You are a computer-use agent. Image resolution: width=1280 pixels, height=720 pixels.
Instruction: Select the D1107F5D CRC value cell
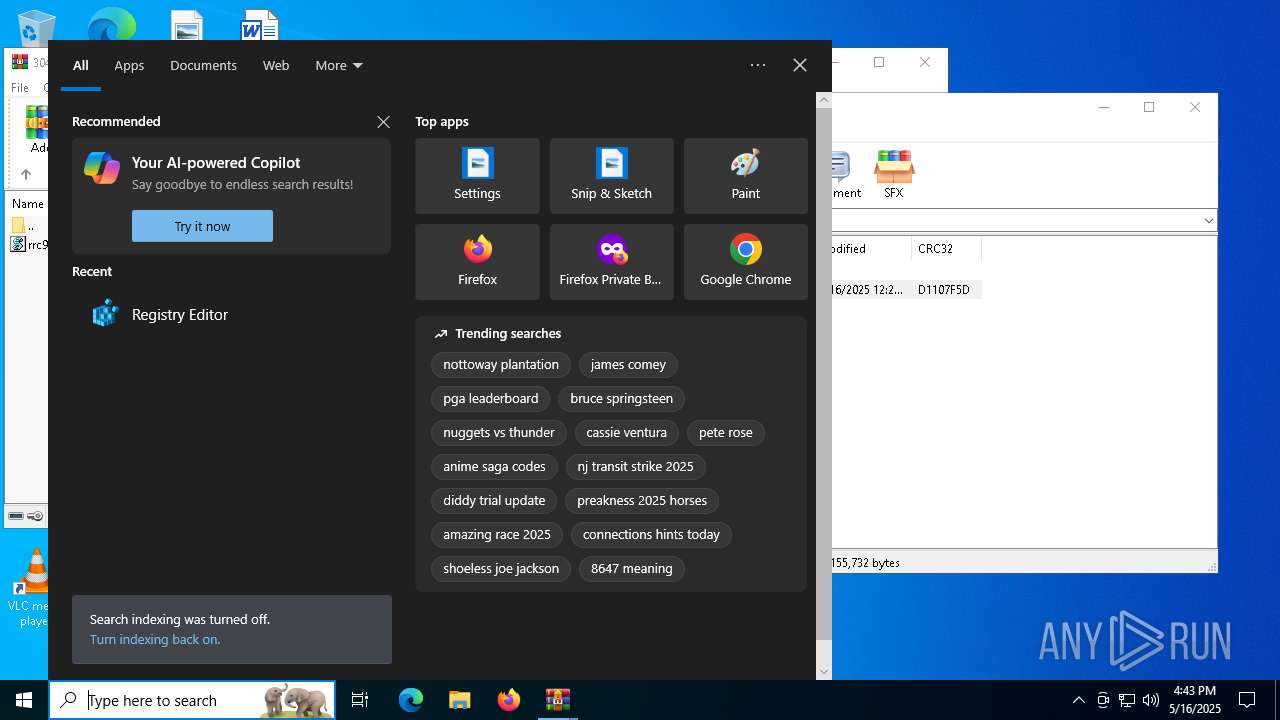coord(944,290)
